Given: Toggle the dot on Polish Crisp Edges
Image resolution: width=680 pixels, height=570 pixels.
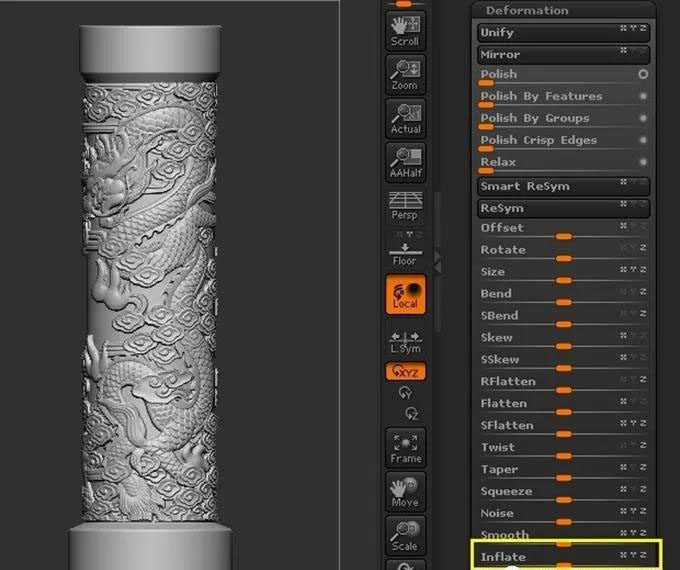Looking at the screenshot, I should (x=643, y=140).
